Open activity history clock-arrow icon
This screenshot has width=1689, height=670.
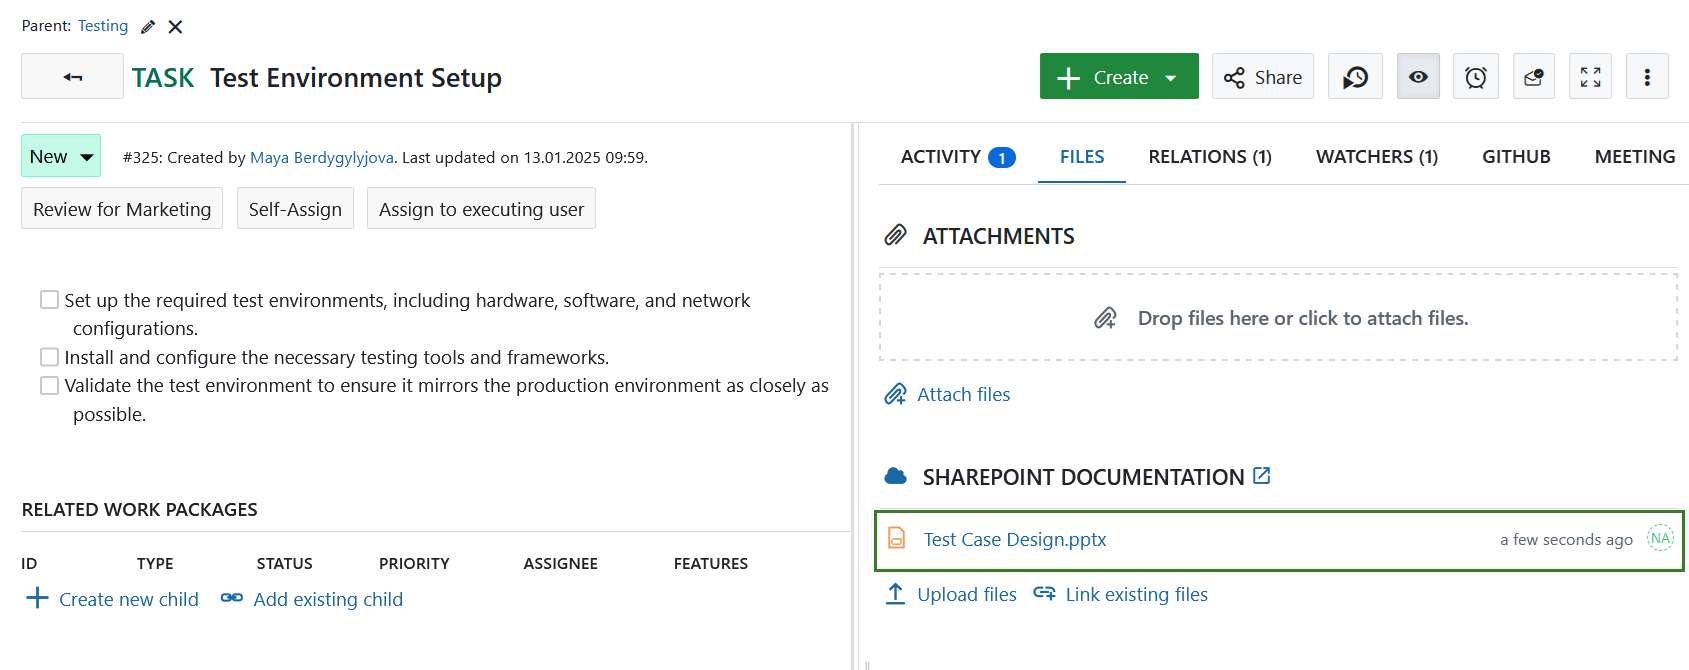pos(1355,77)
